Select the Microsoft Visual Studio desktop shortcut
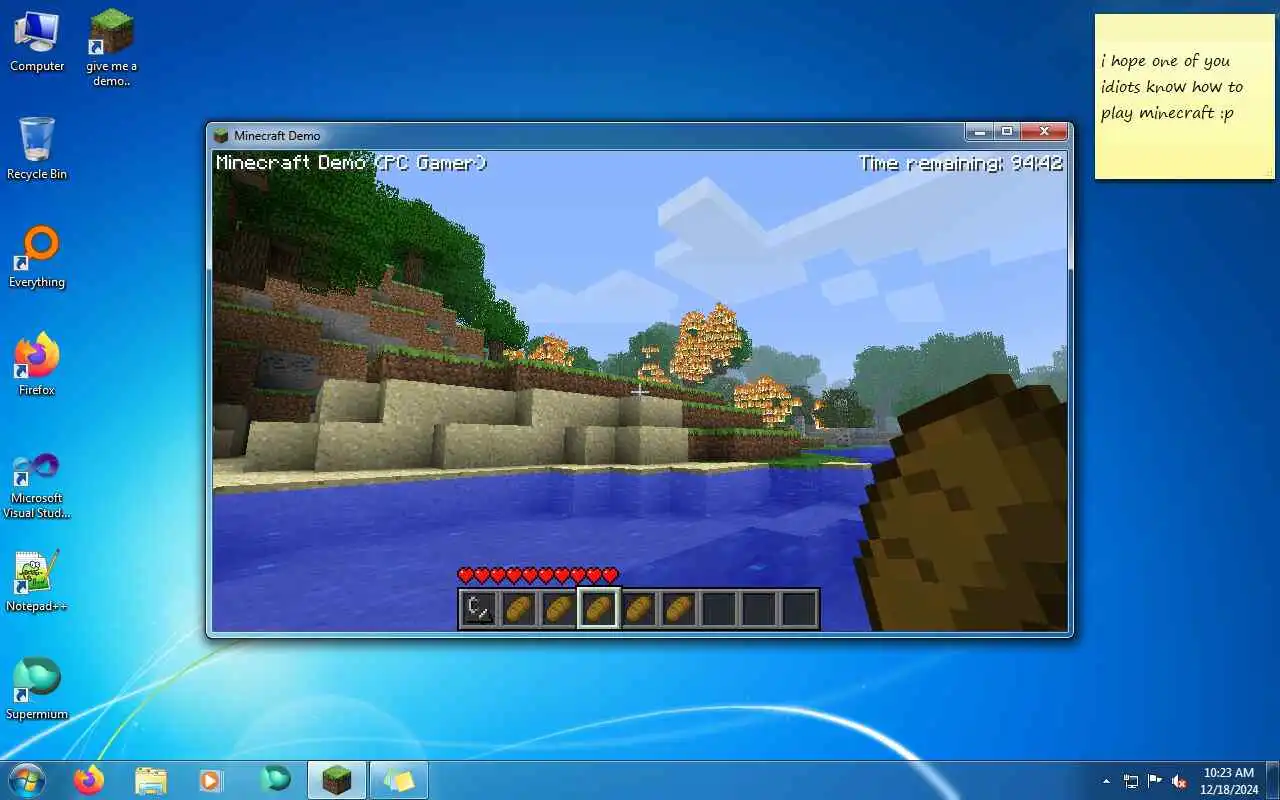Image resolution: width=1280 pixels, height=800 pixels. coord(37,486)
